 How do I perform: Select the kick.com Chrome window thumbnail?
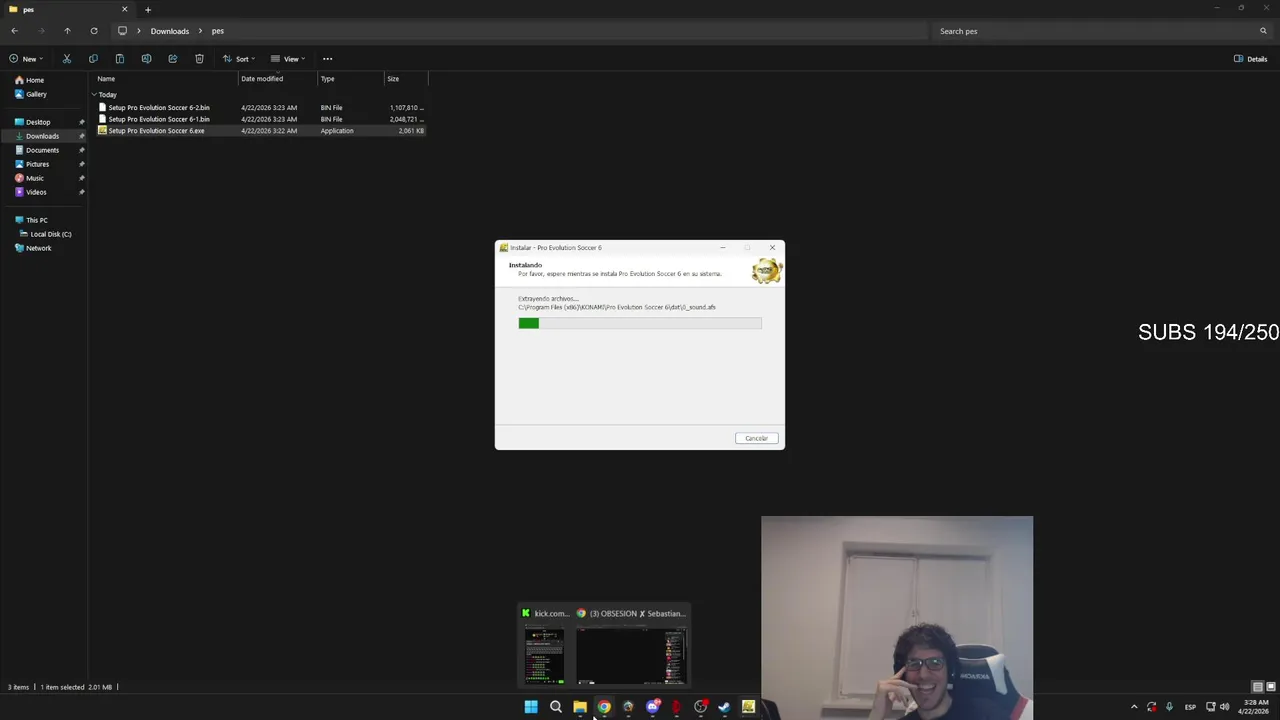(x=545, y=647)
